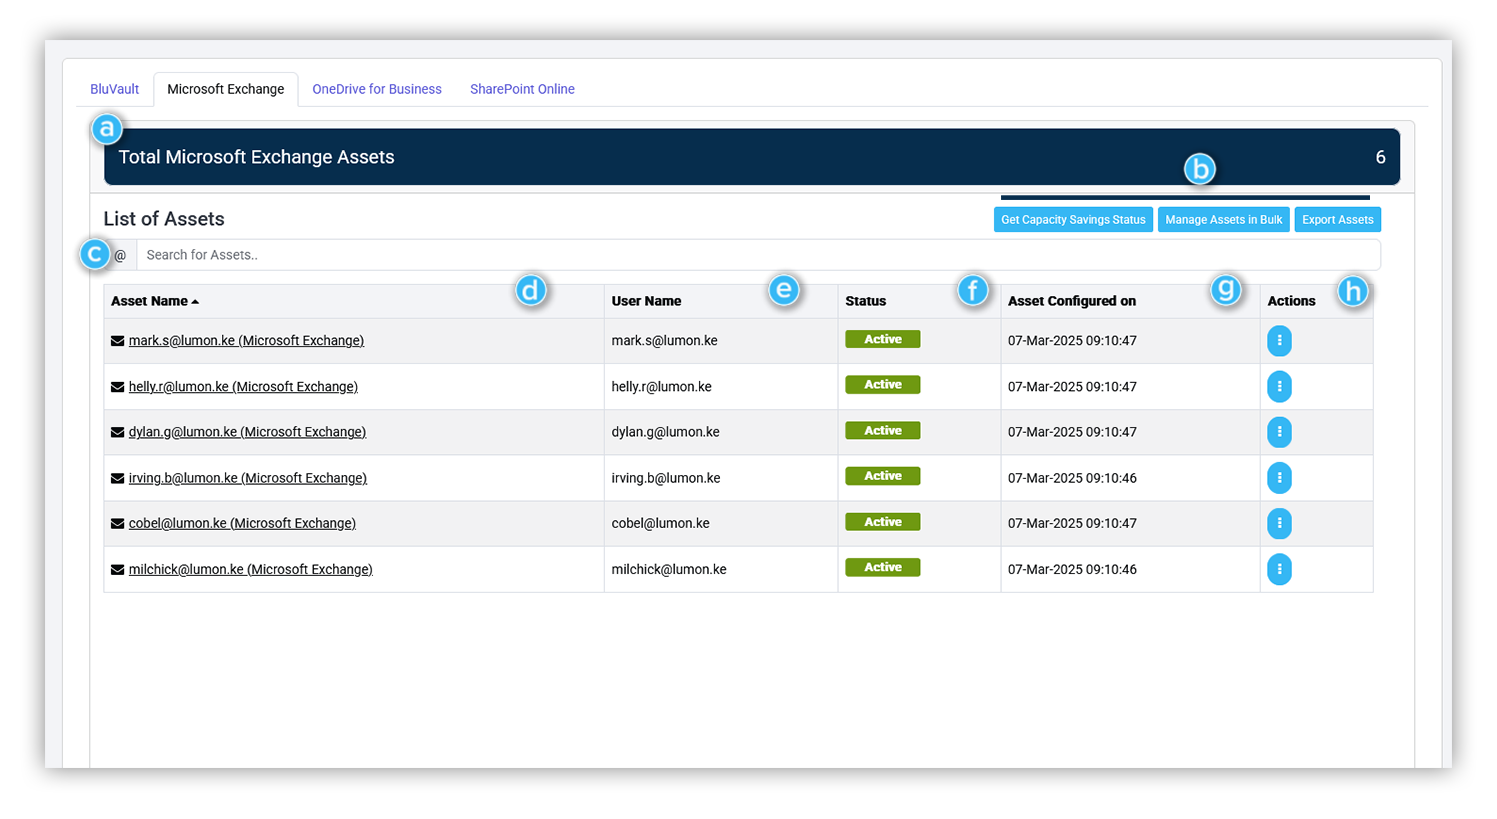
Task: Open cobel@lumon.ke (Microsoft Exchange) asset link
Action: [242, 523]
